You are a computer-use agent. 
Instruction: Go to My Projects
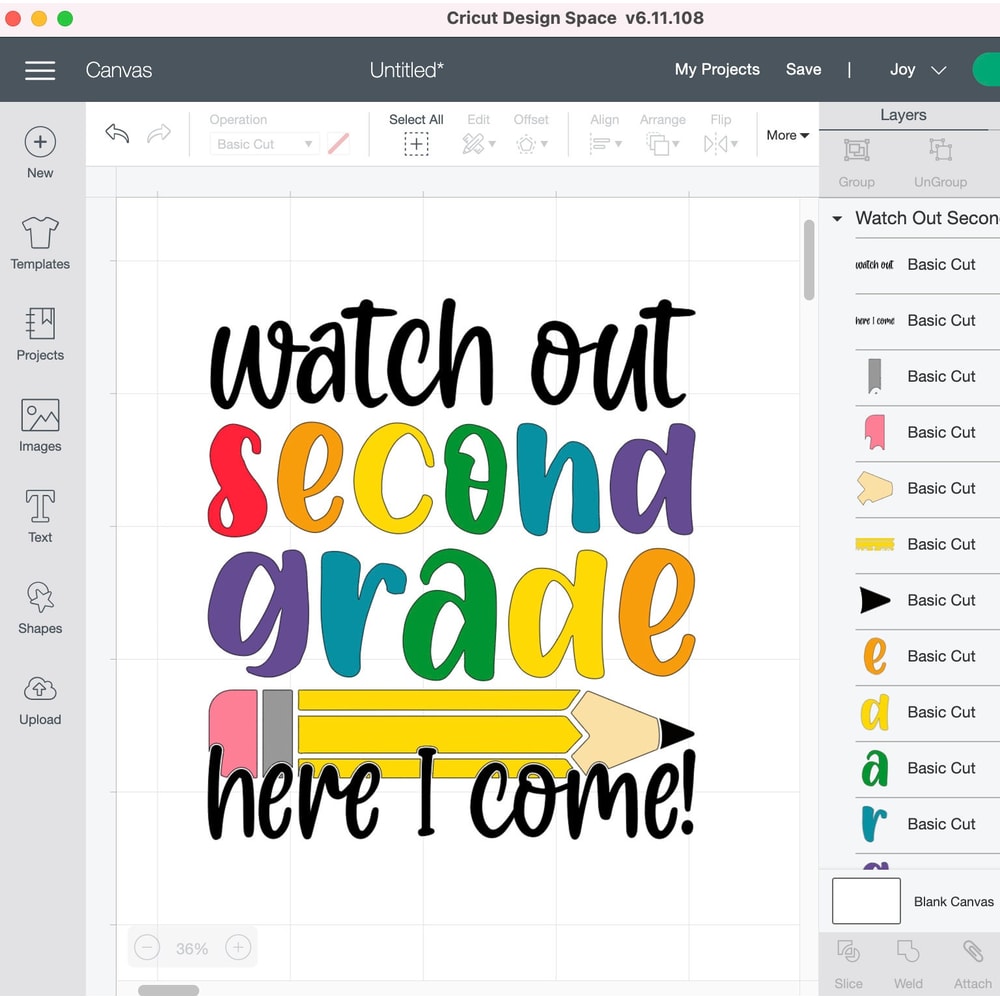[717, 69]
